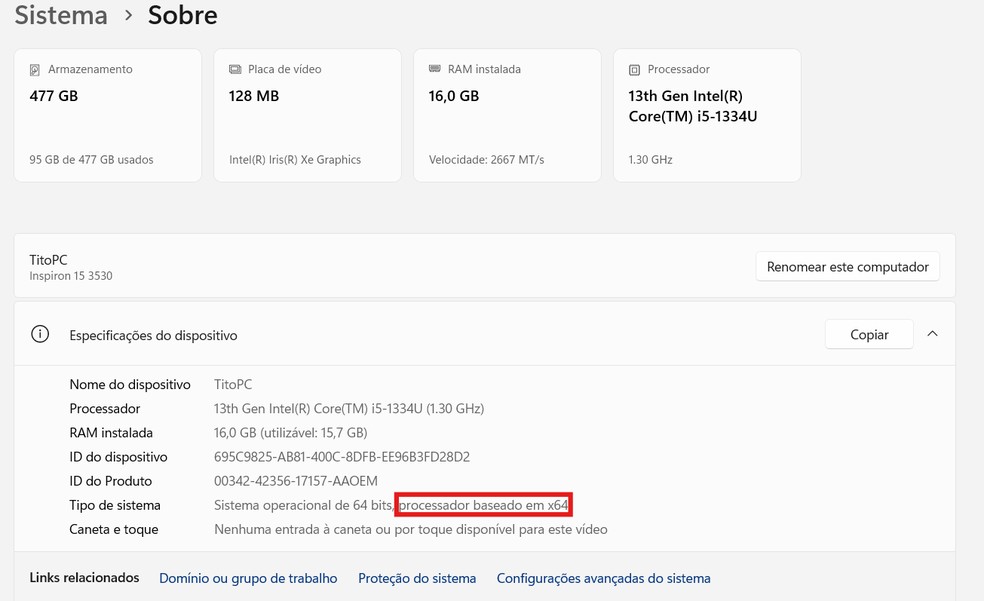Image resolution: width=984 pixels, height=601 pixels.
Task: Click the Armazenamento storage icon
Action: 35,69
